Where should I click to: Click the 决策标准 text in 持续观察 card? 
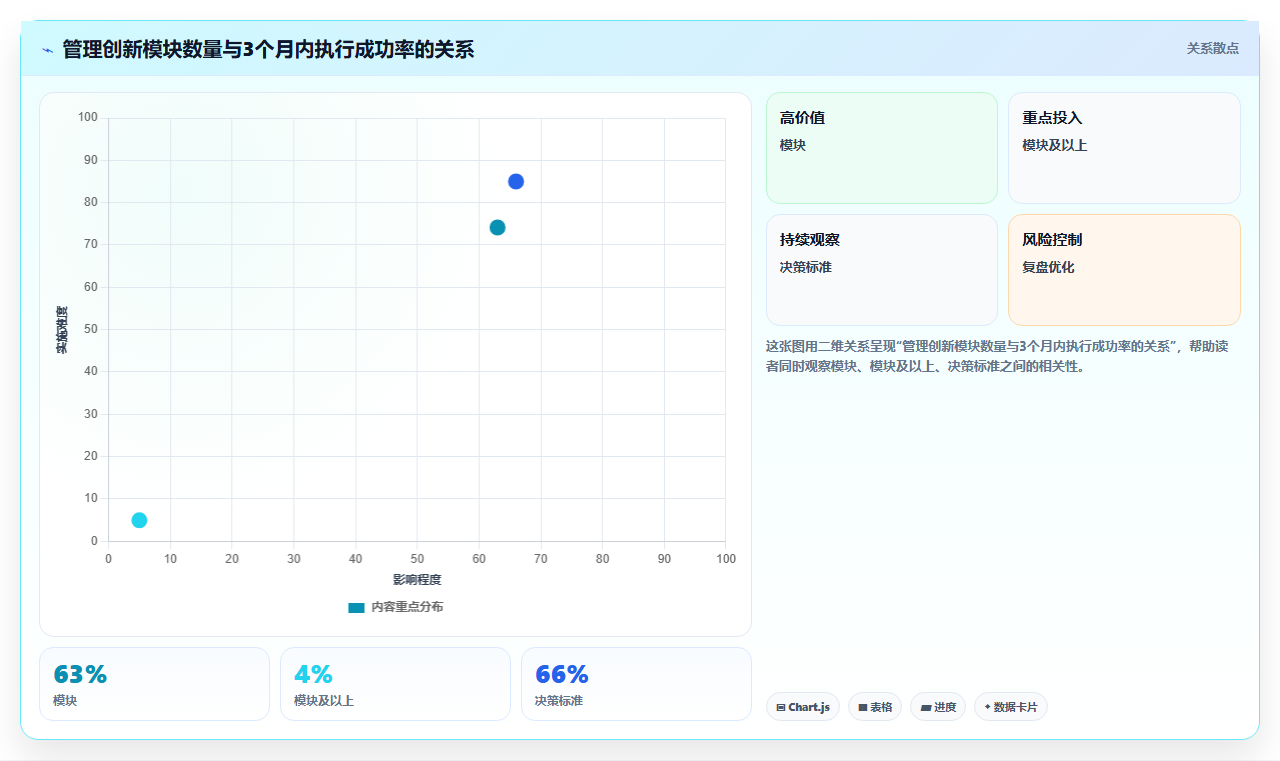pos(806,267)
